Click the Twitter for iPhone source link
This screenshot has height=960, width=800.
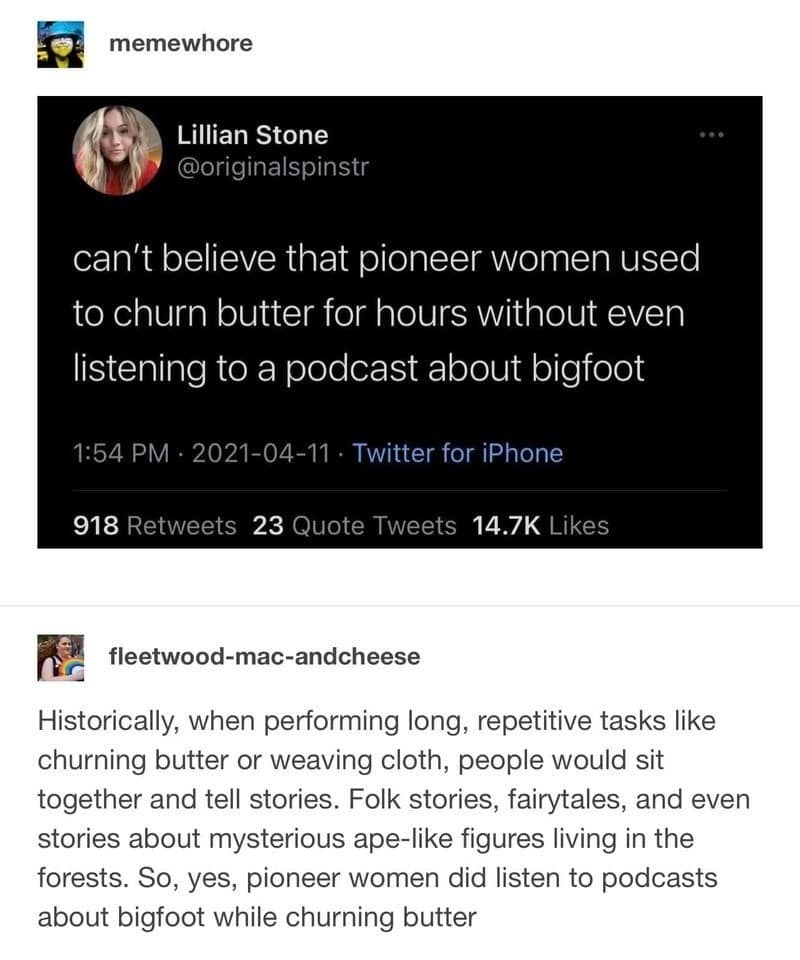[458, 454]
